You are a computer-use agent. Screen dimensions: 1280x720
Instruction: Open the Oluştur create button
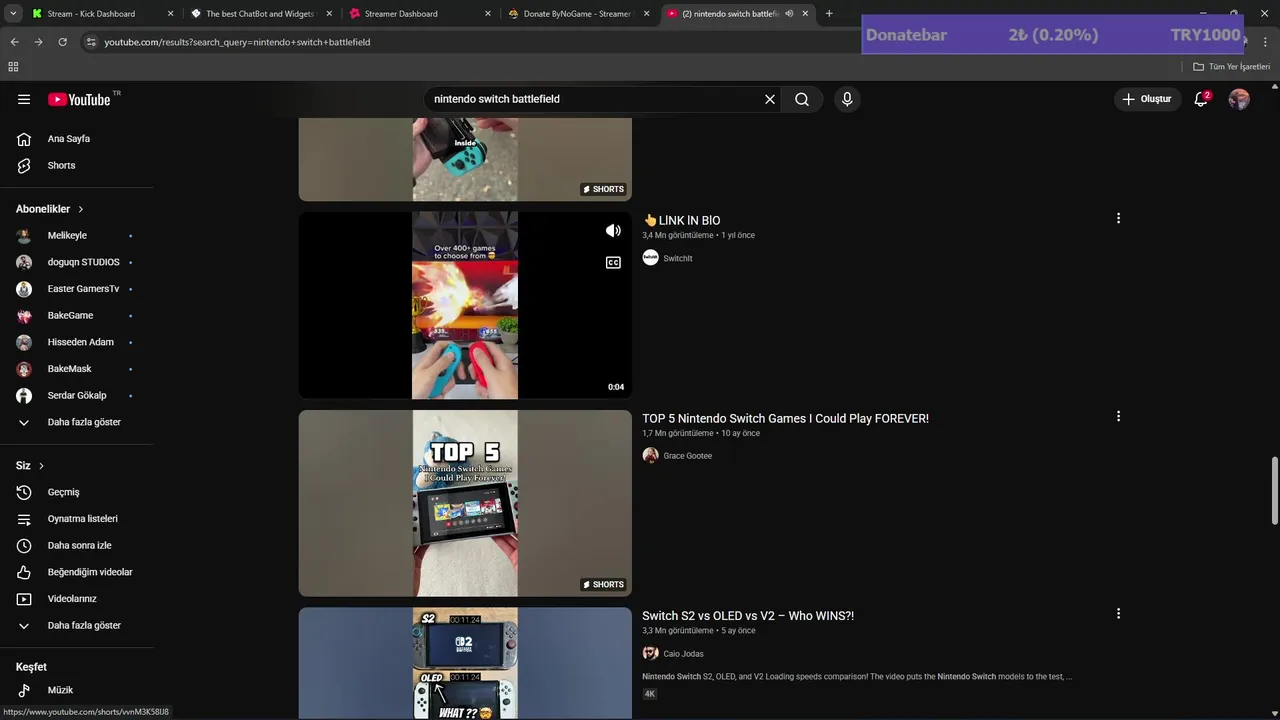pos(1146,99)
